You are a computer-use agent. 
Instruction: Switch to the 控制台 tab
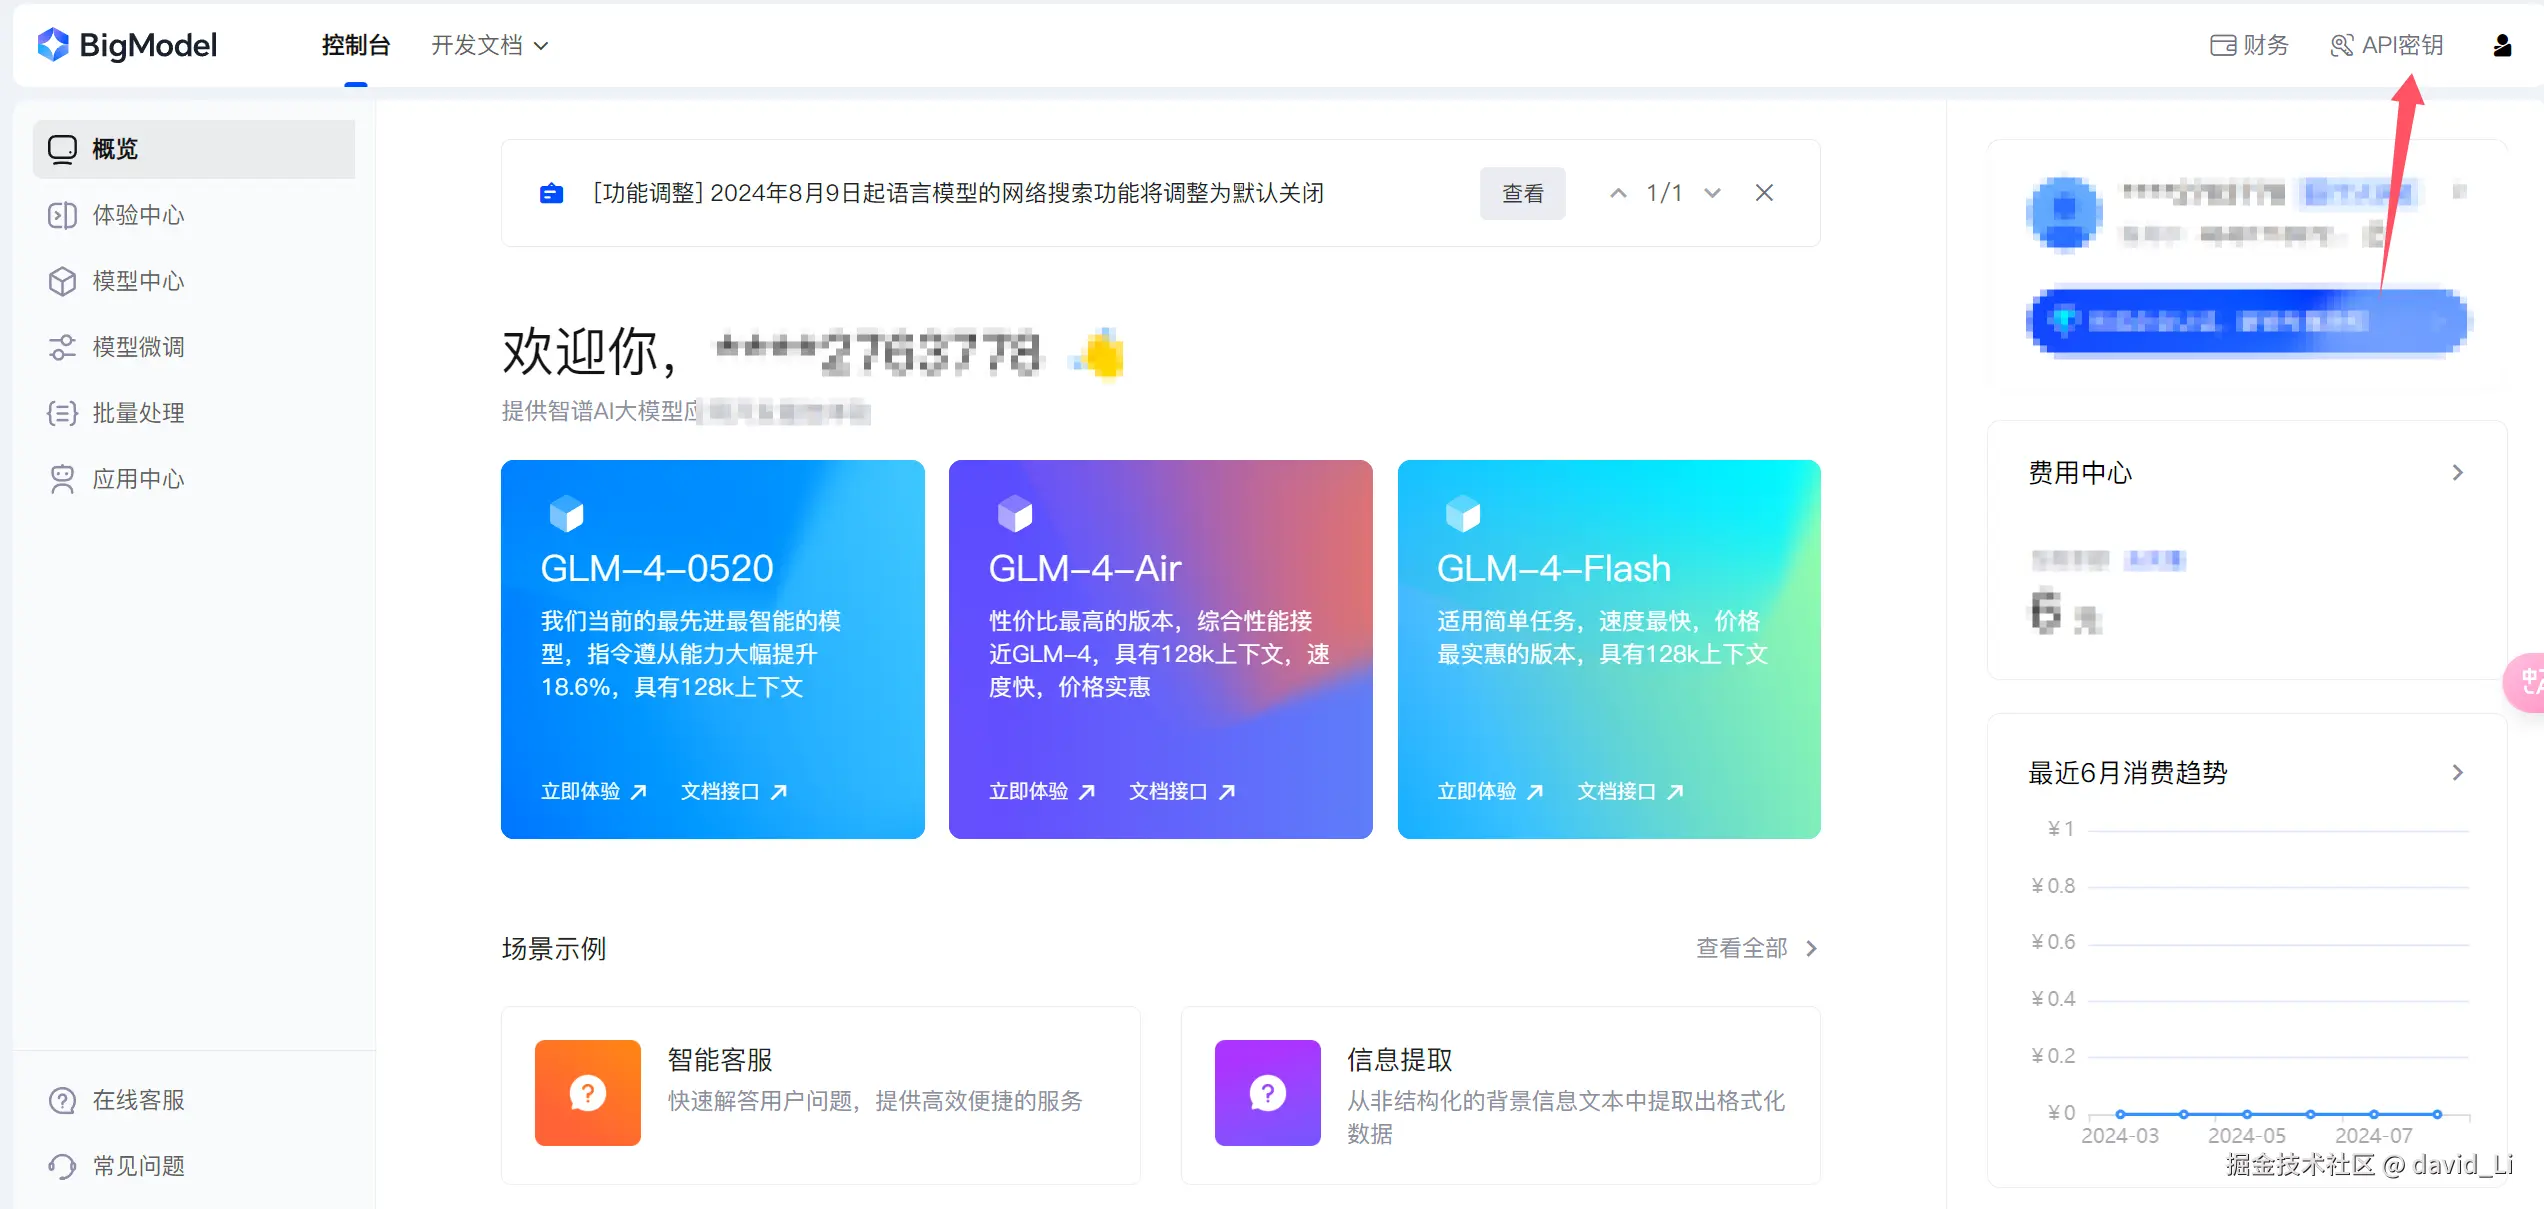click(355, 45)
